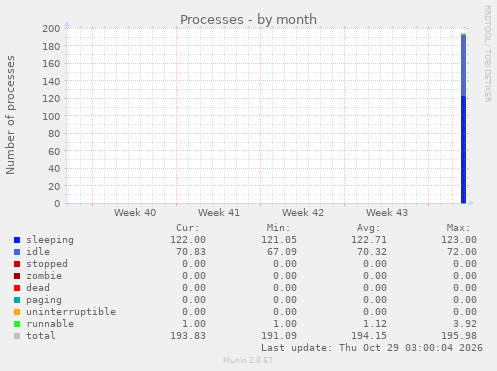Click the y-axis label 180

tap(51, 46)
